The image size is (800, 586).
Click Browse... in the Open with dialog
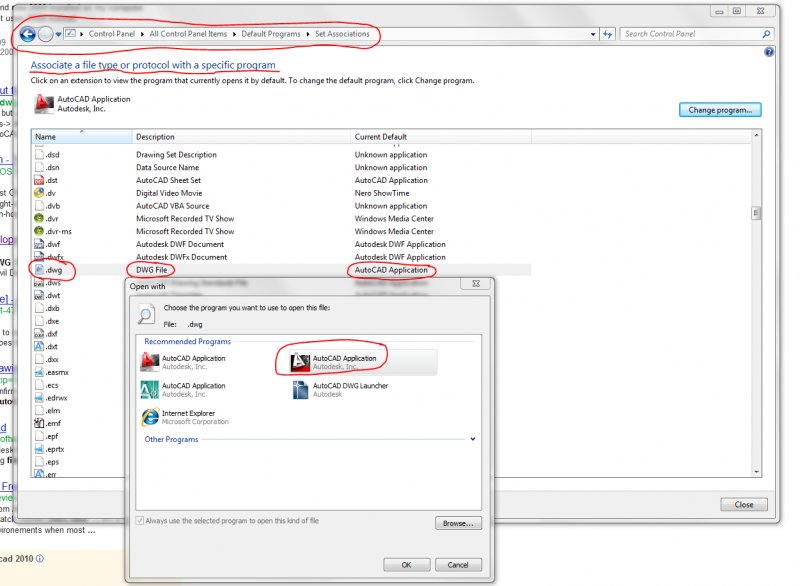click(x=458, y=523)
